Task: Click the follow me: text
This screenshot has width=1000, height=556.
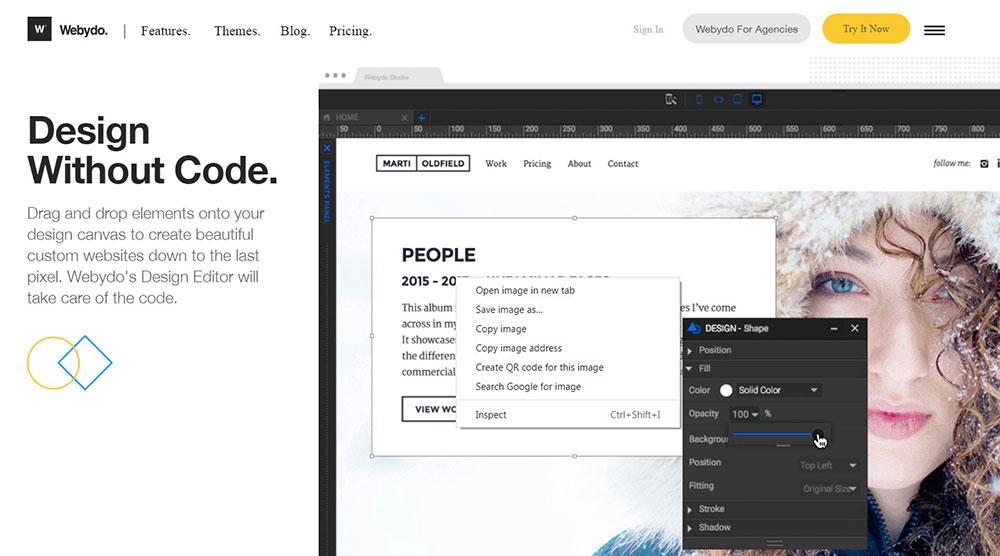Action: 952,163
